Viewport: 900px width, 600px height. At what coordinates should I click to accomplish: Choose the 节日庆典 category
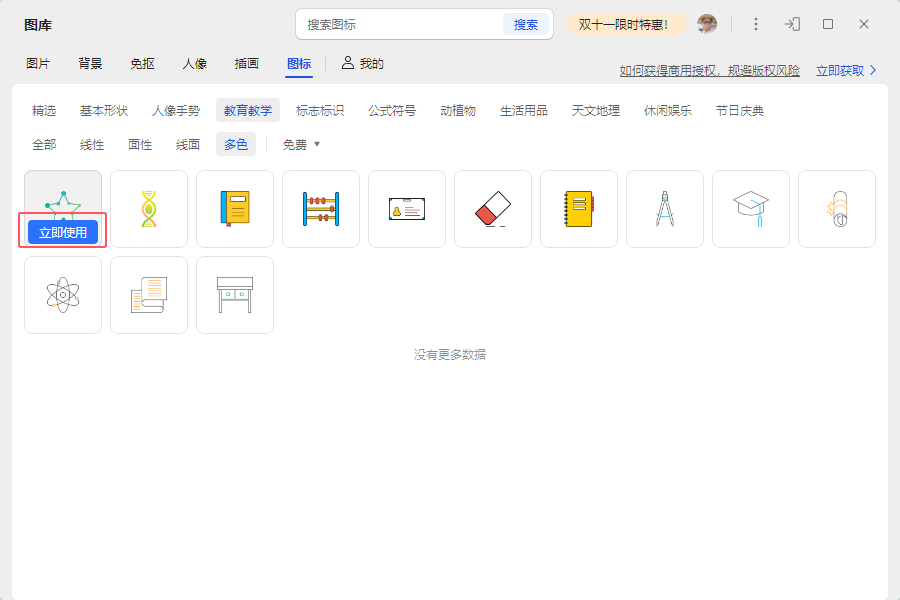(740, 111)
